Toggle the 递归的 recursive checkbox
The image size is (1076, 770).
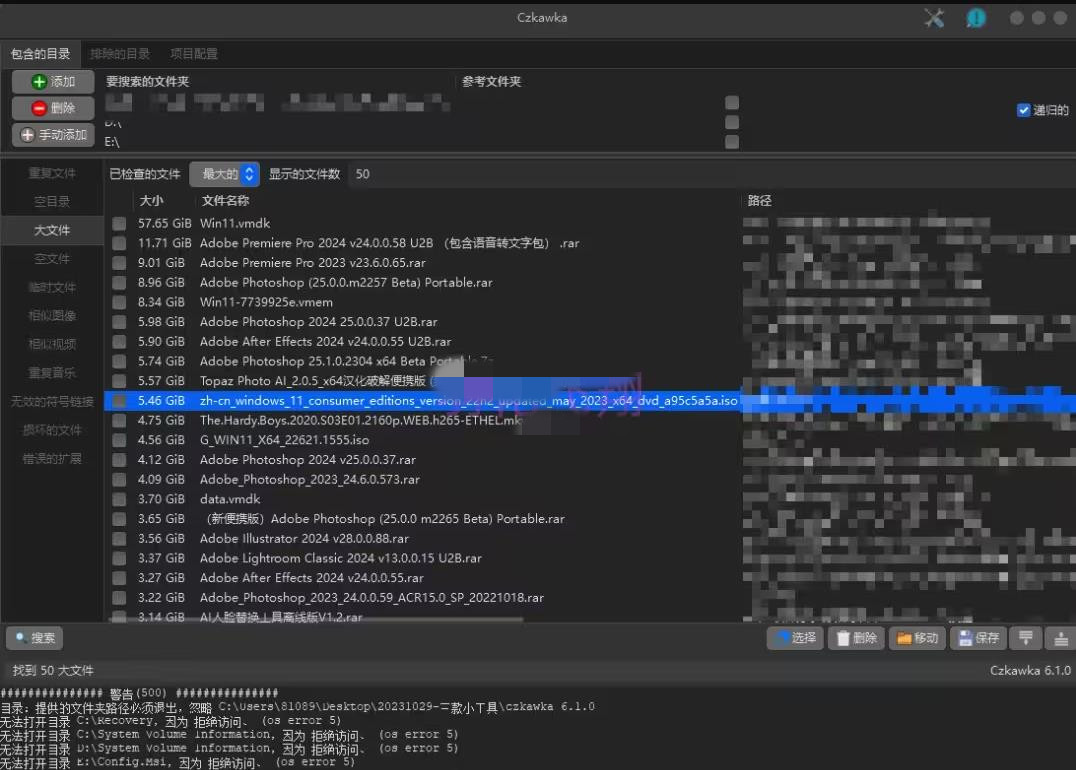[x=1024, y=110]
